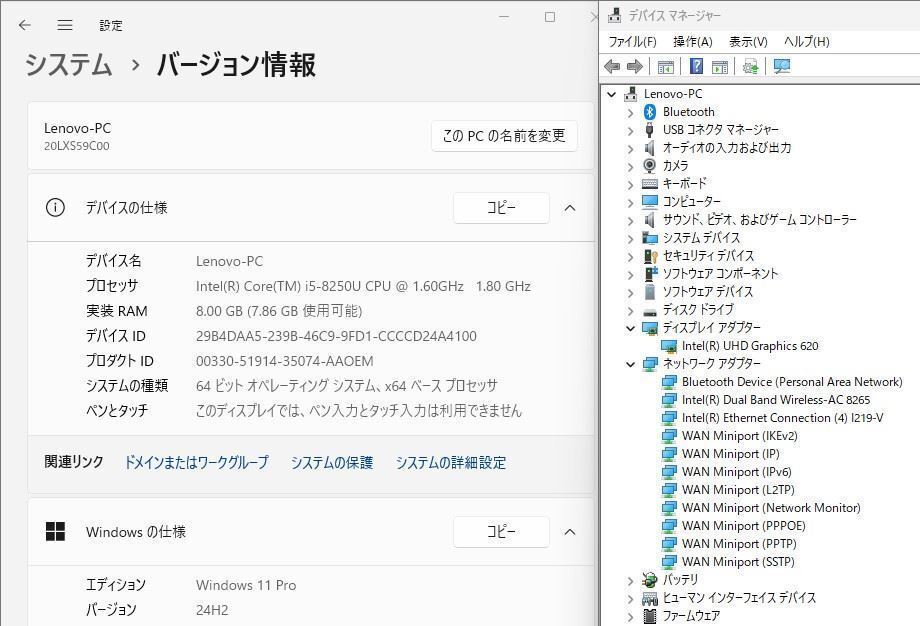Viewport: 920px width, 626px height.
Task: Click the Properties icon on the toolbar
Action: pyautogui.click(x=719, y=66)
